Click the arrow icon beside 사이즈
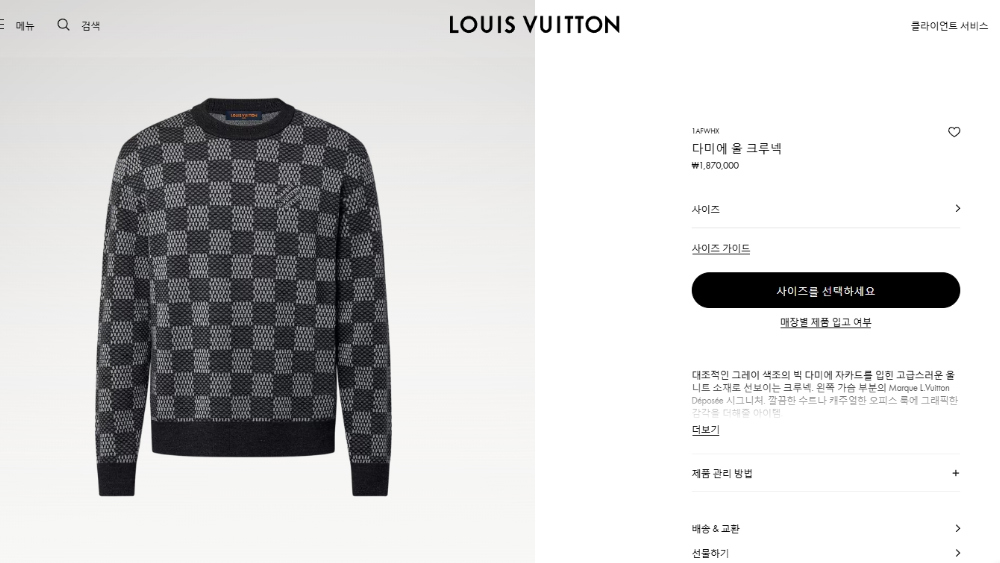Screen dimensions: 1000x563 click(x=957, y=208)
